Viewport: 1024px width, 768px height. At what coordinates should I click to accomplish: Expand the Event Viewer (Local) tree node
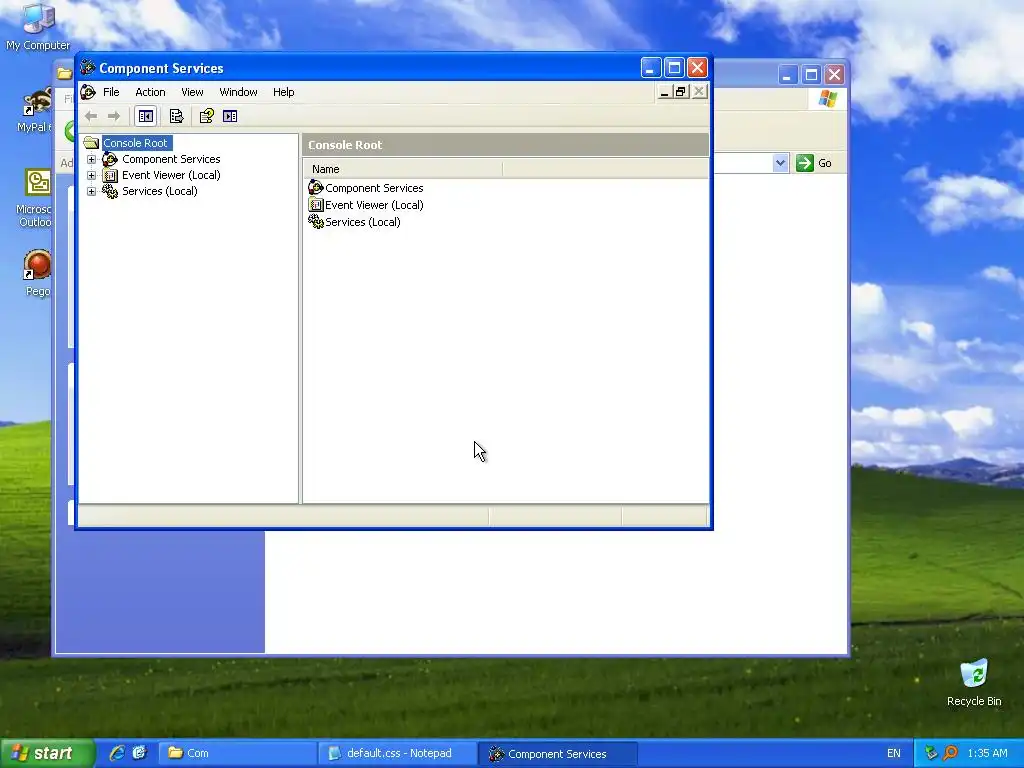click(91, 175)
